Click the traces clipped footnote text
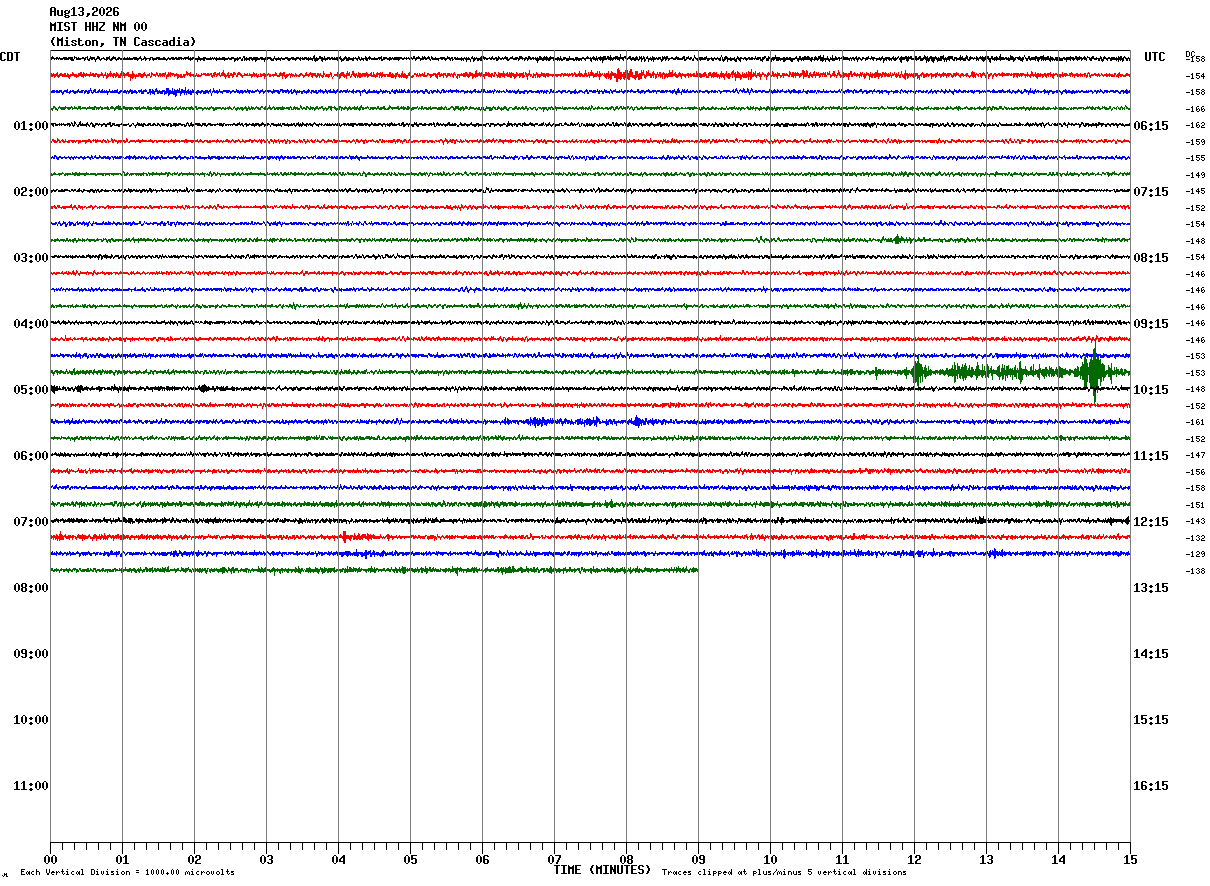This screenshot has height=886, width=1210. click(x=784, y=873)
